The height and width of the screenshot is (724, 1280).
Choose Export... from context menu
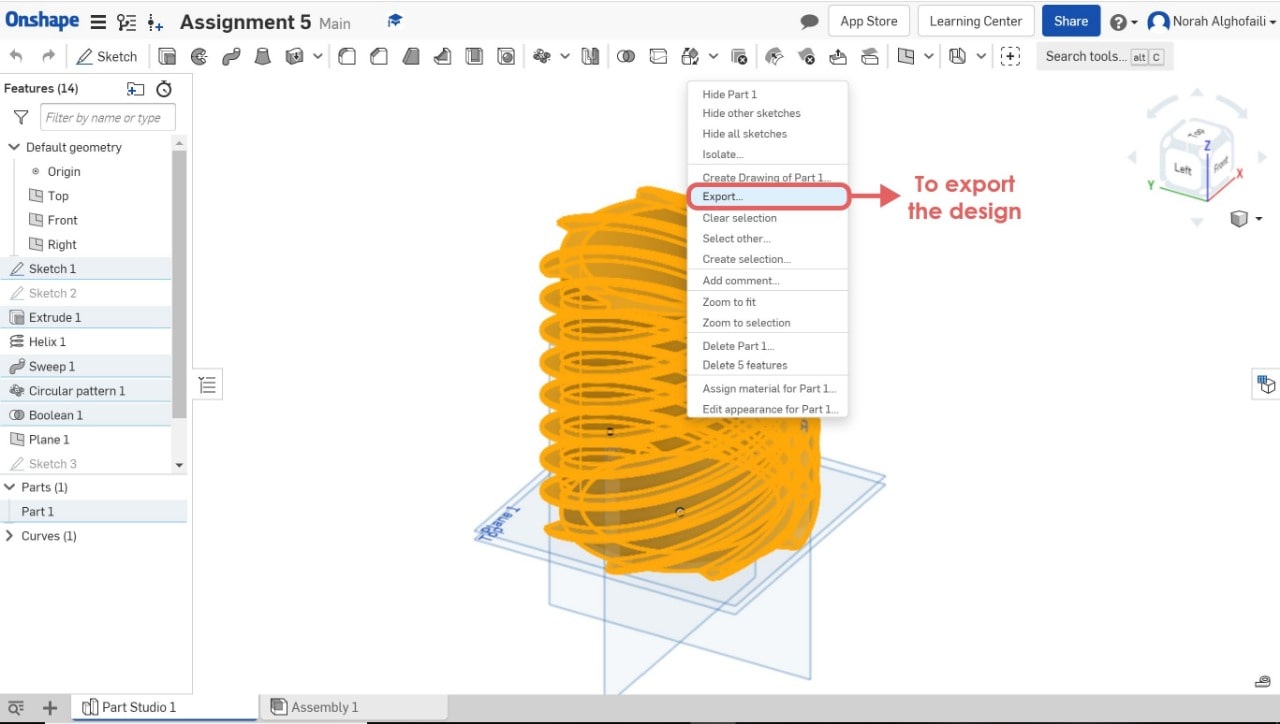point(768,197)
